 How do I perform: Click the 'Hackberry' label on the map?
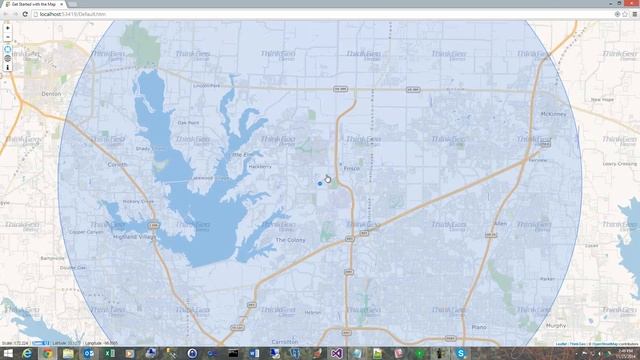pos(260,167)
